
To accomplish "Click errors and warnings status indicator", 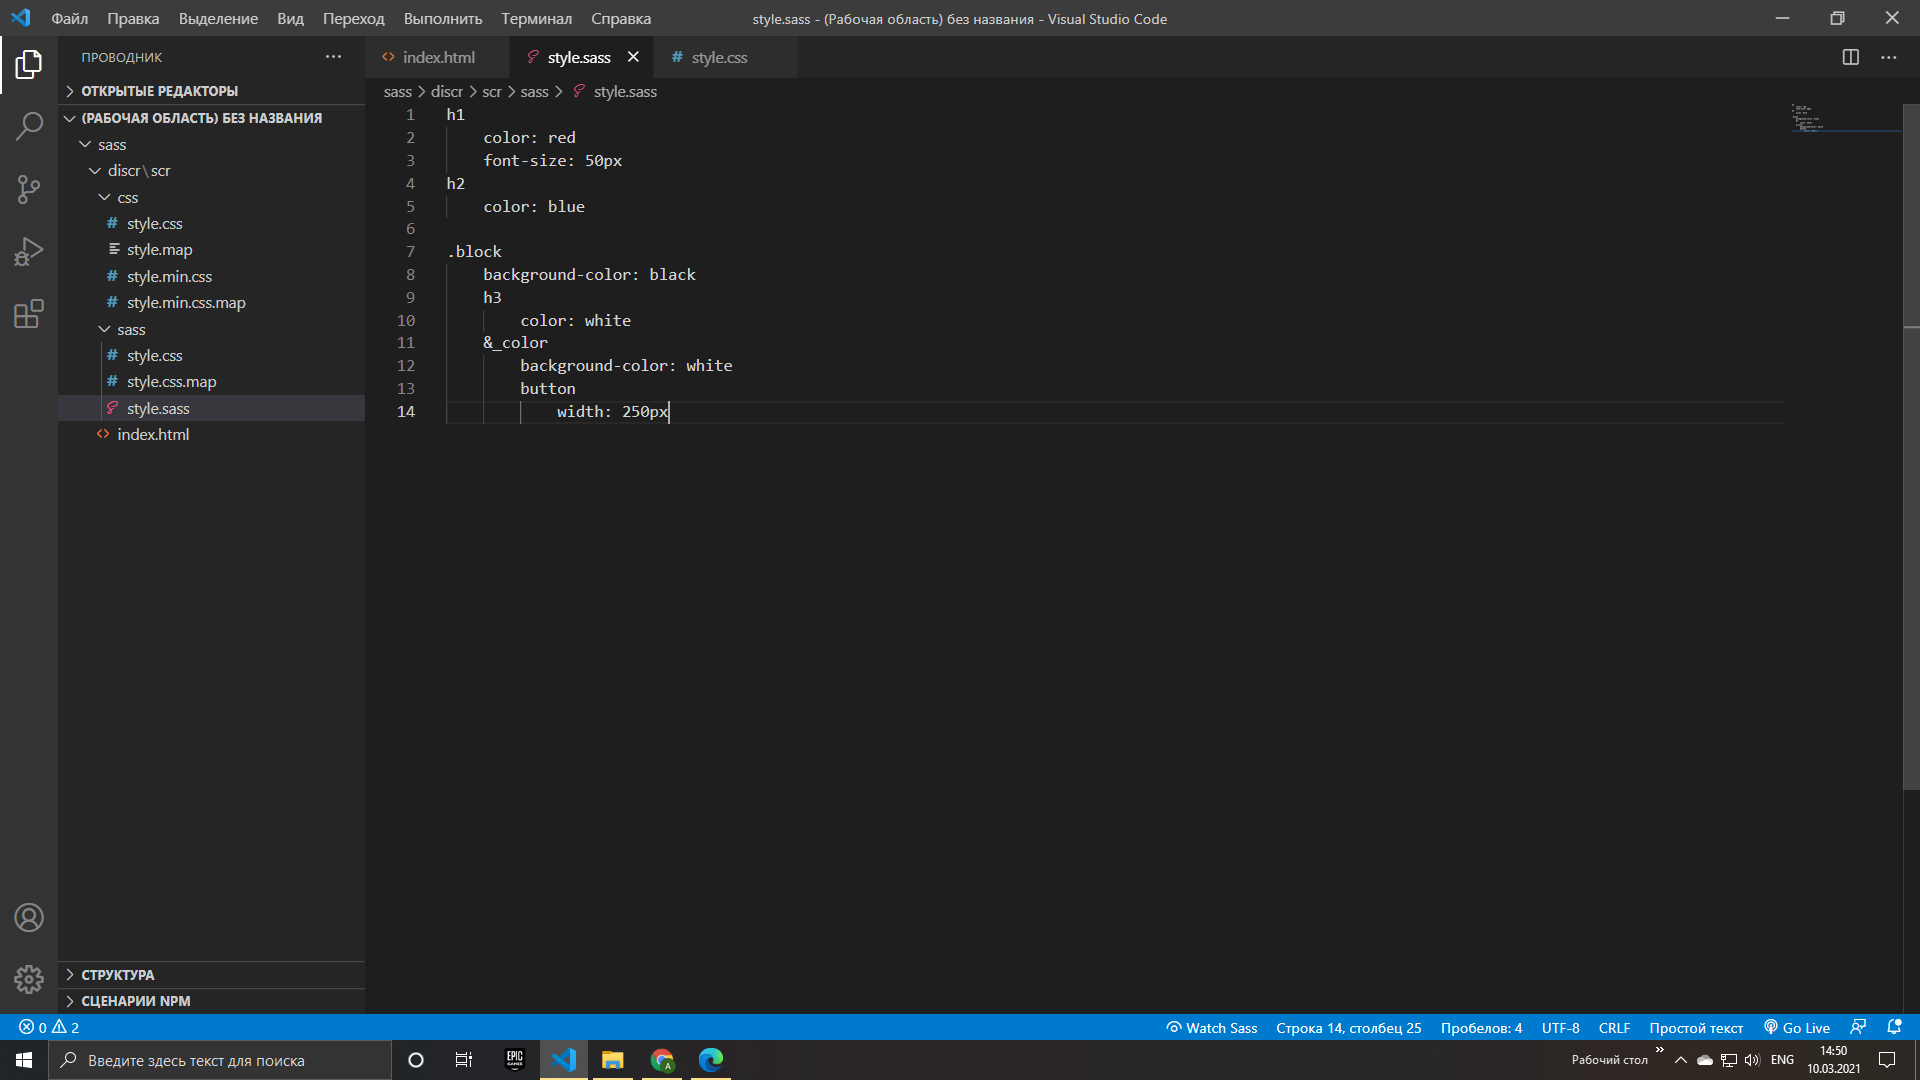I will (x=48, y=1028).
